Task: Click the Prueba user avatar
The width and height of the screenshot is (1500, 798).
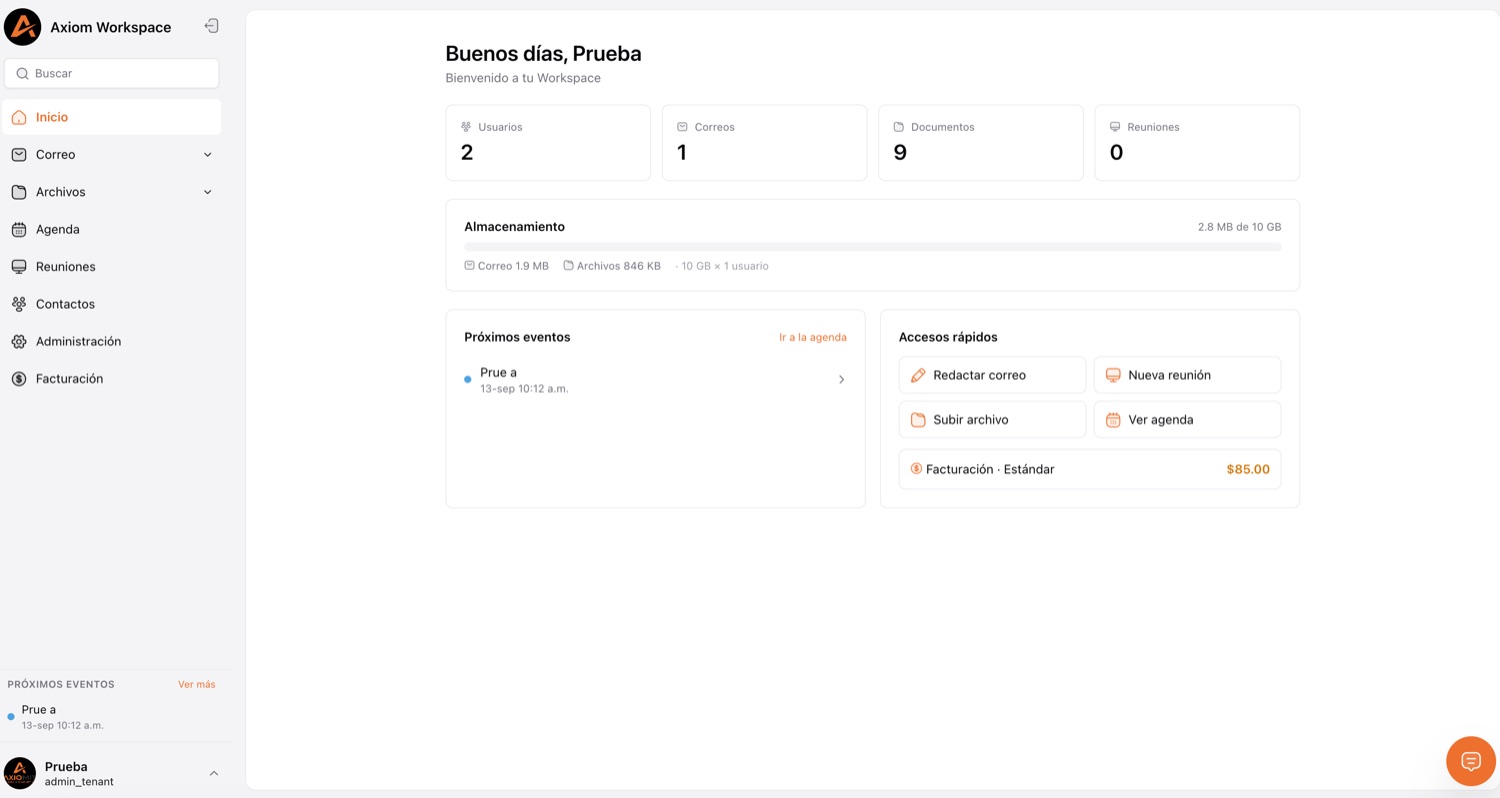Action: pyautogui.click(x=20, y=773)
